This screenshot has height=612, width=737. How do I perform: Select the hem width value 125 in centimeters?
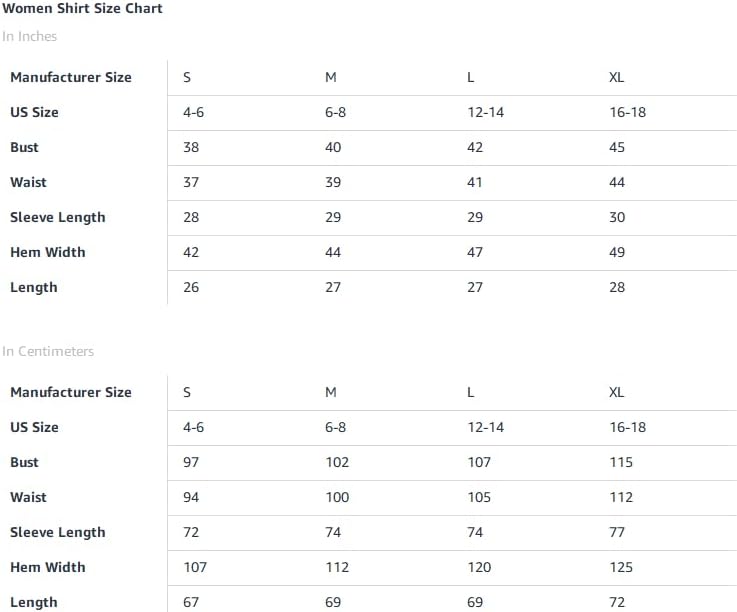click(621, 567)
